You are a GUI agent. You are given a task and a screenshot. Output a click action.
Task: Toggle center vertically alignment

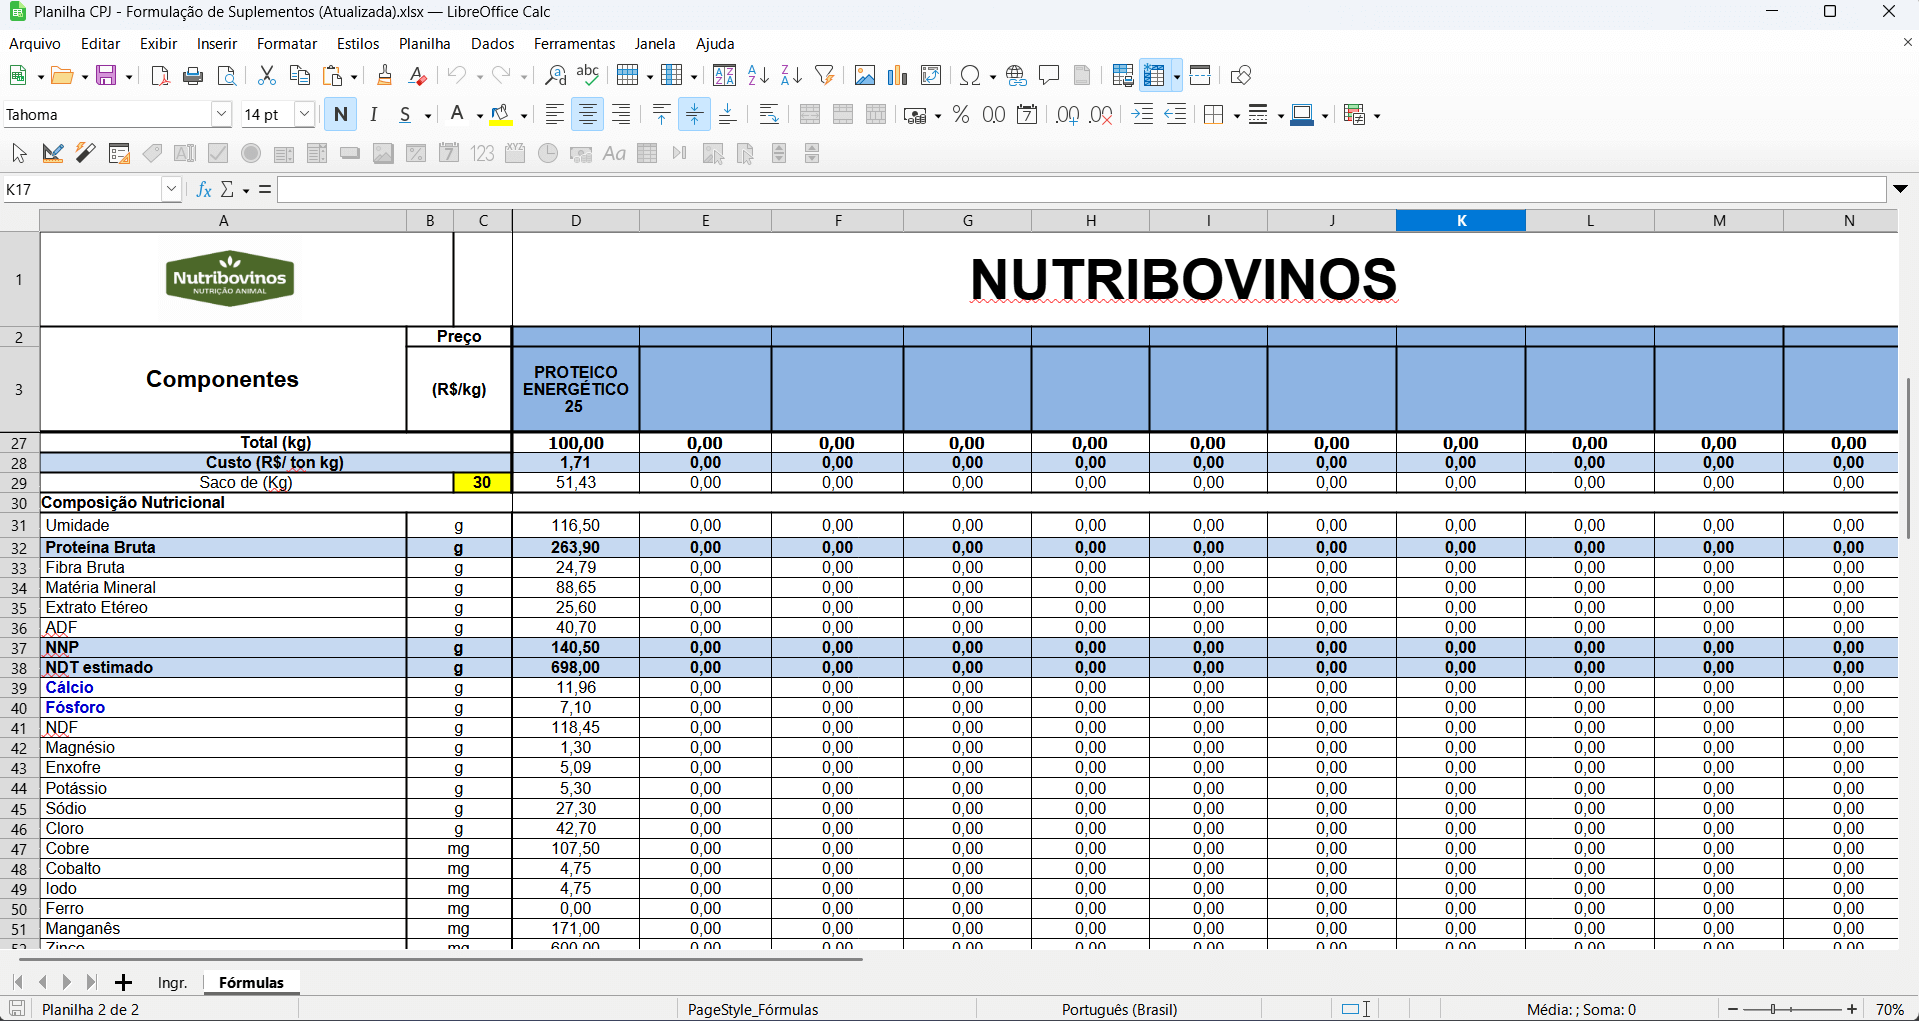(x=694, y=115)
